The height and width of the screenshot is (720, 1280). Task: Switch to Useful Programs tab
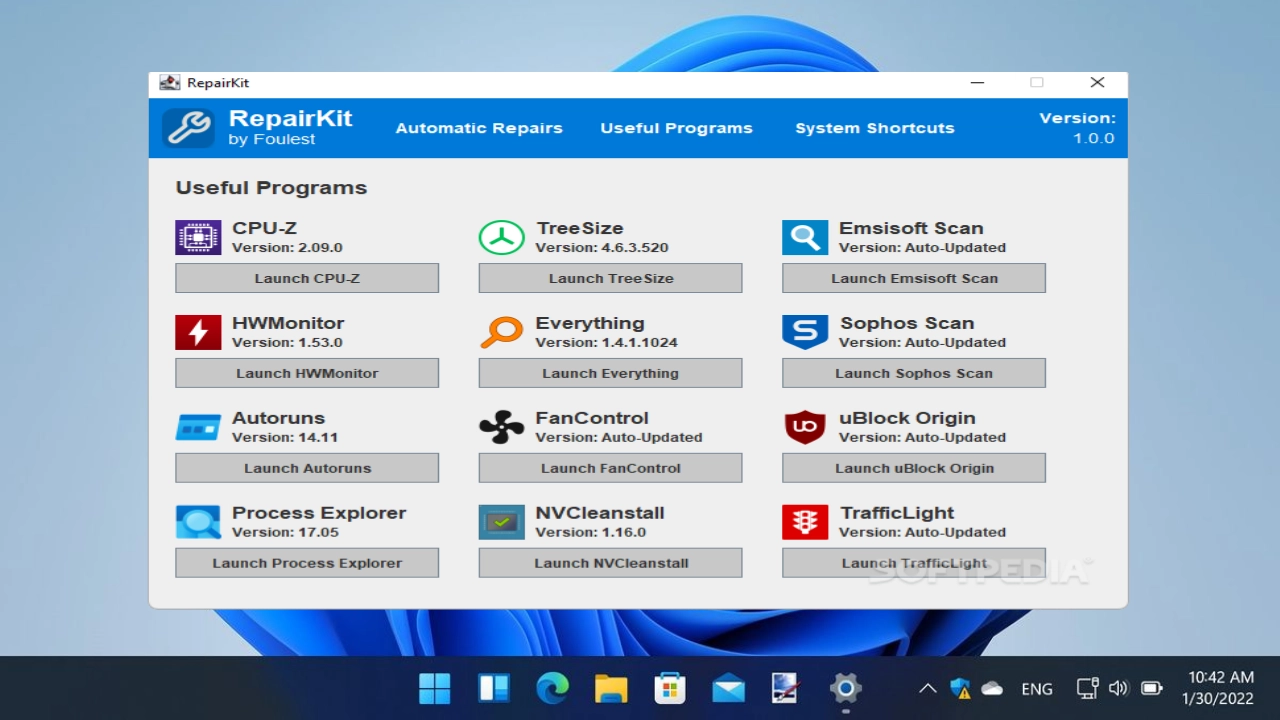pos(676,128)
